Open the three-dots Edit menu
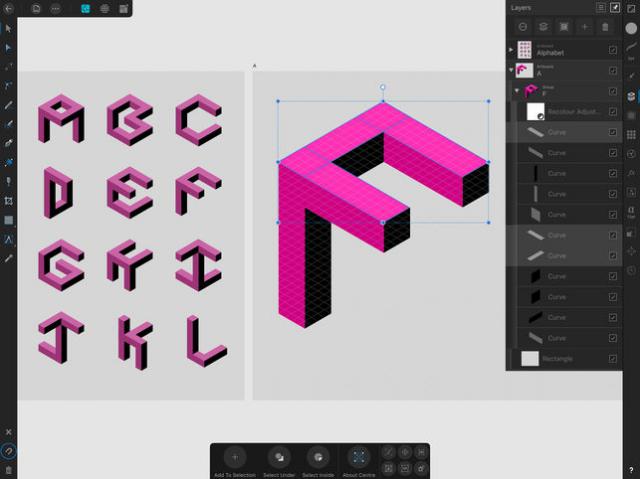The height and width of the screenshot is (479, 640). [x=56, y=8]
